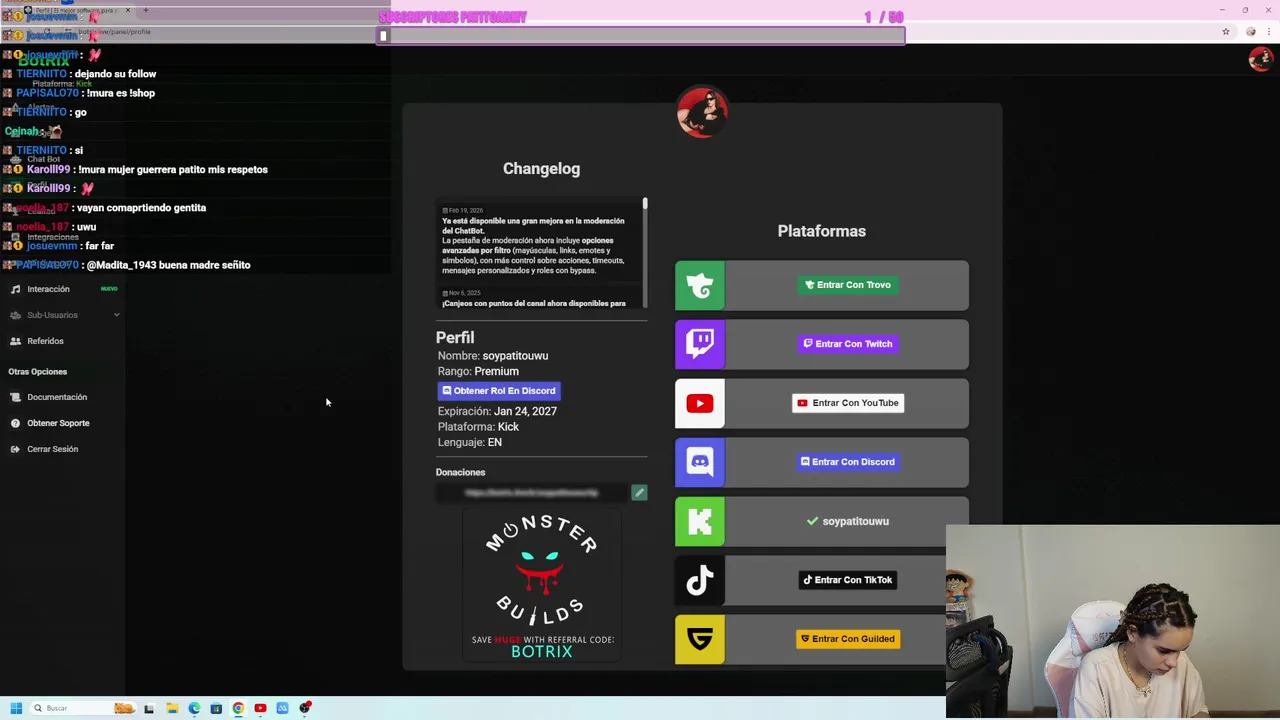This screenshot has height=720, width=1280.
Task: Click the Plataformas heading
Action: tap(822, 231)
